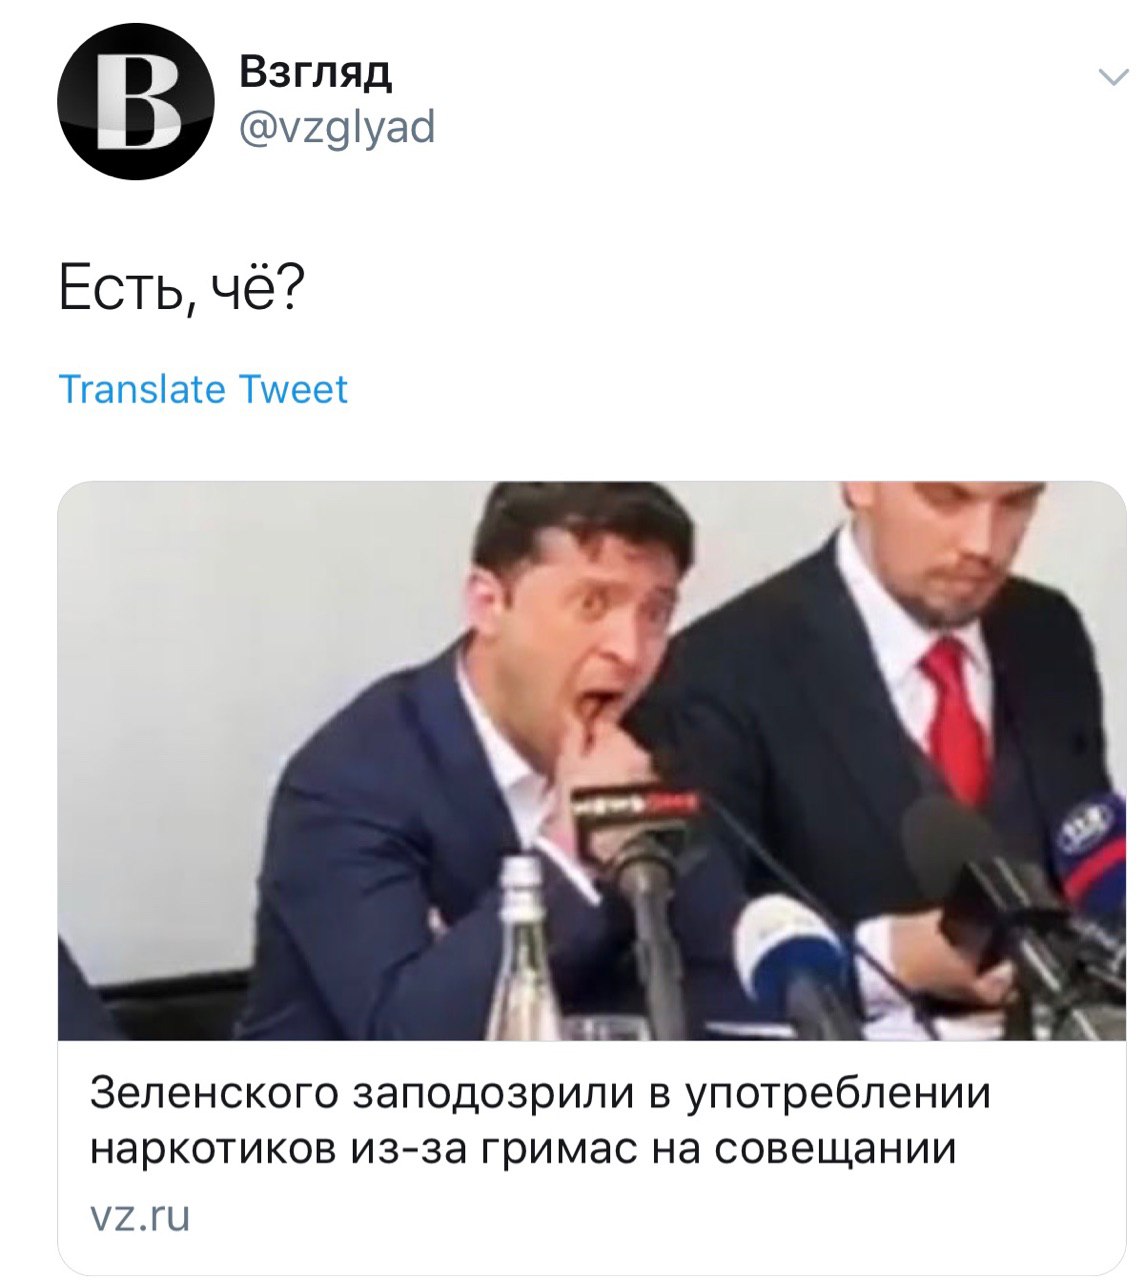Click the headline starting with Зеленского заподозрили

[540, 1121]
